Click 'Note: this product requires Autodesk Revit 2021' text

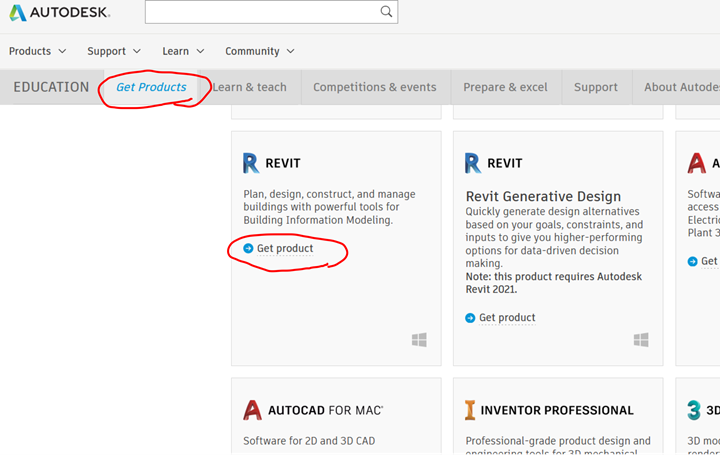click(x=554, y=283)
